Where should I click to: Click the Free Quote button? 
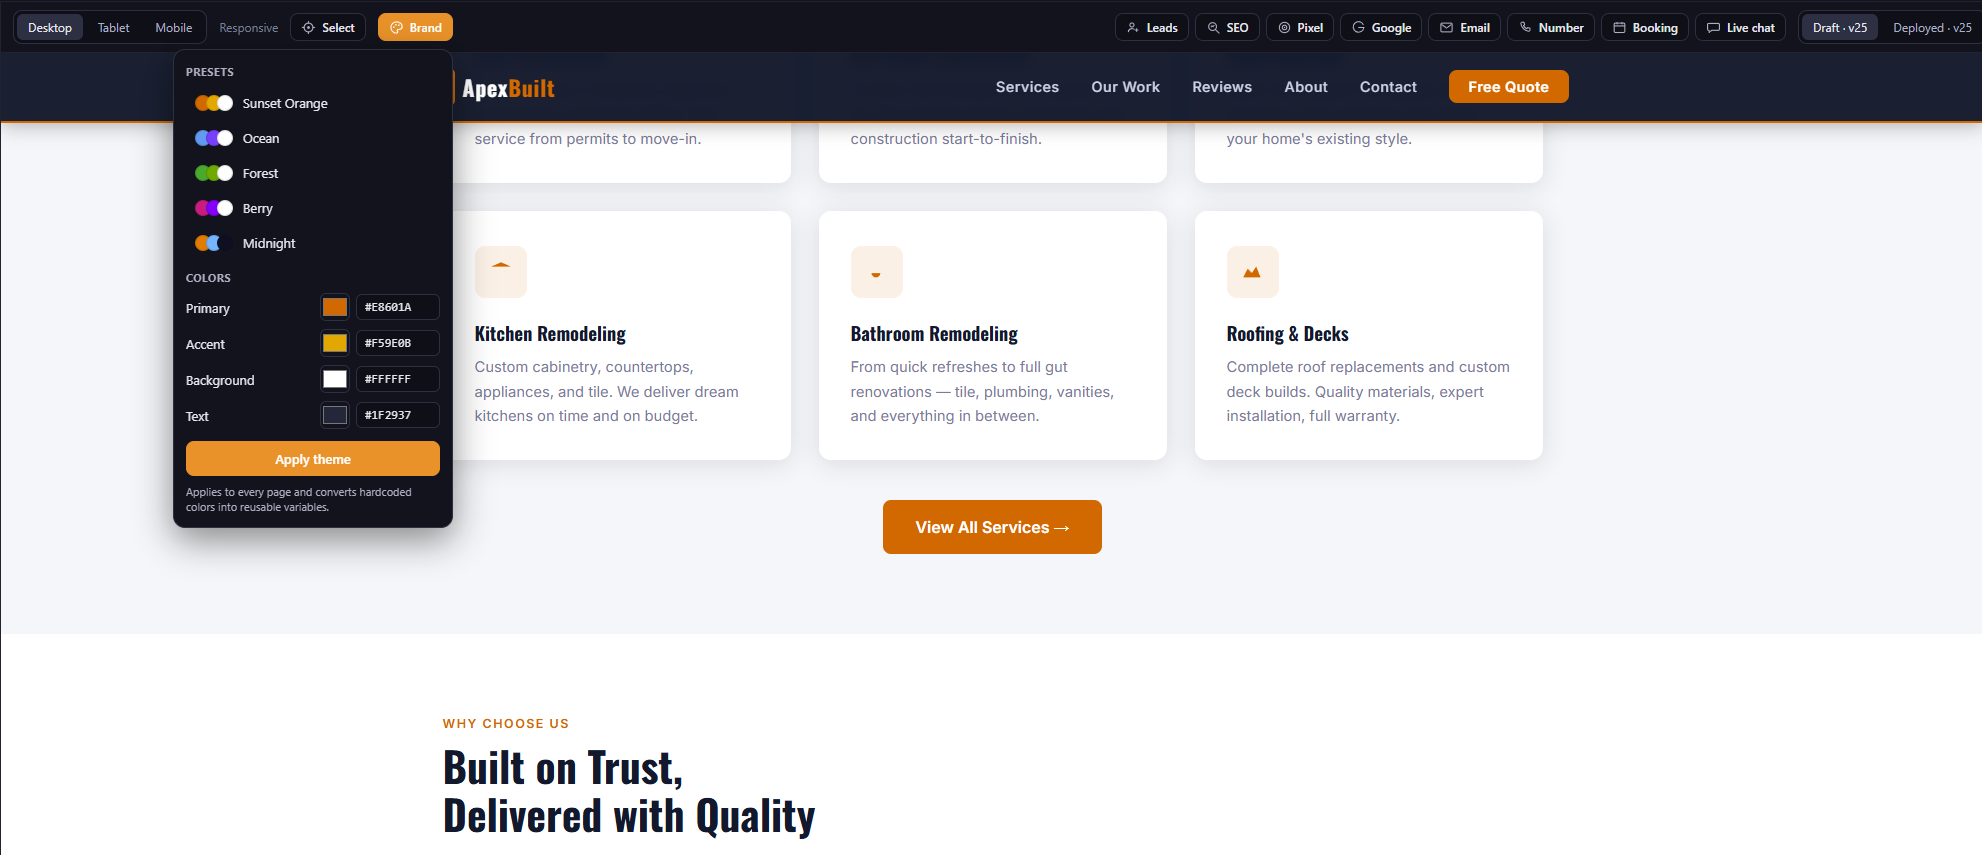click(1508, 87)
